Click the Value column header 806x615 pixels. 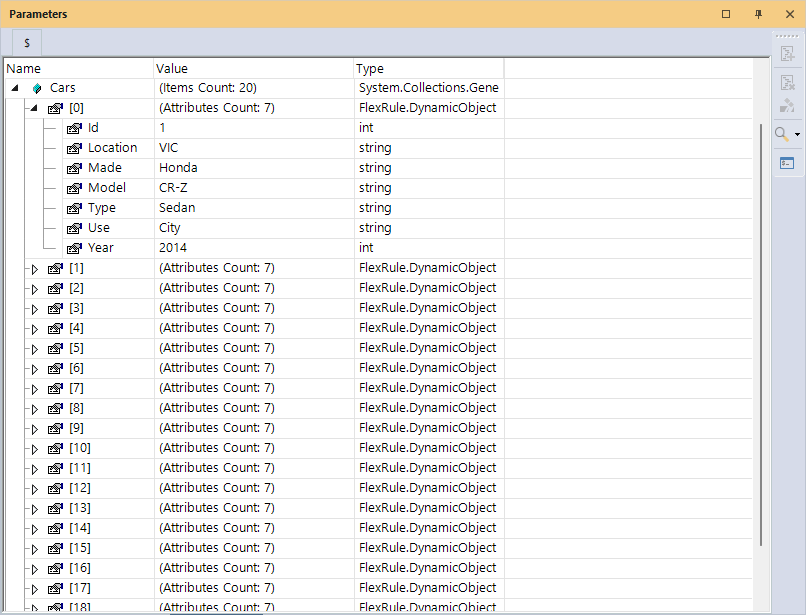(x=254, y=69)
